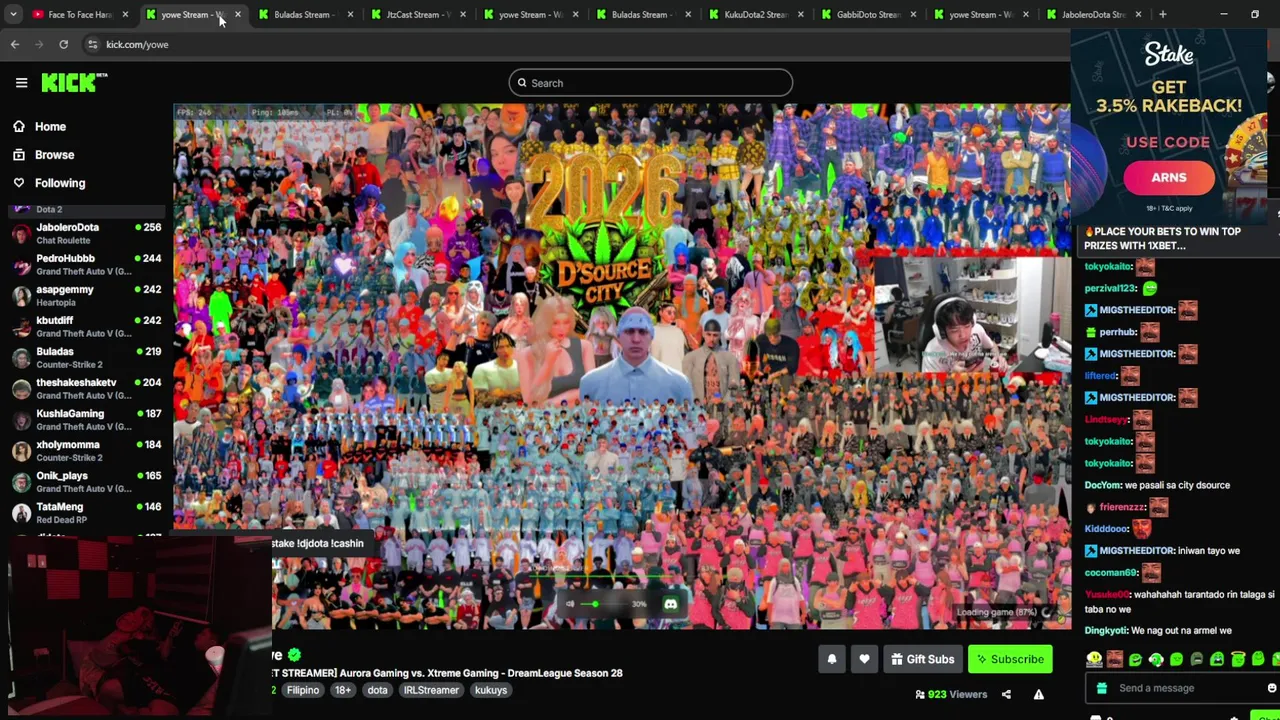This screenshot has width=1280, height=720.
Task: View site information icon beside the URL
Action: pyautogui.click(x=92, y=44)
